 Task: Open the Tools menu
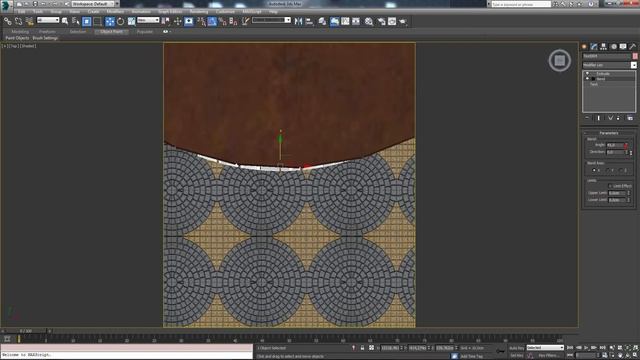pyautogui.click(x=38, y=11)
